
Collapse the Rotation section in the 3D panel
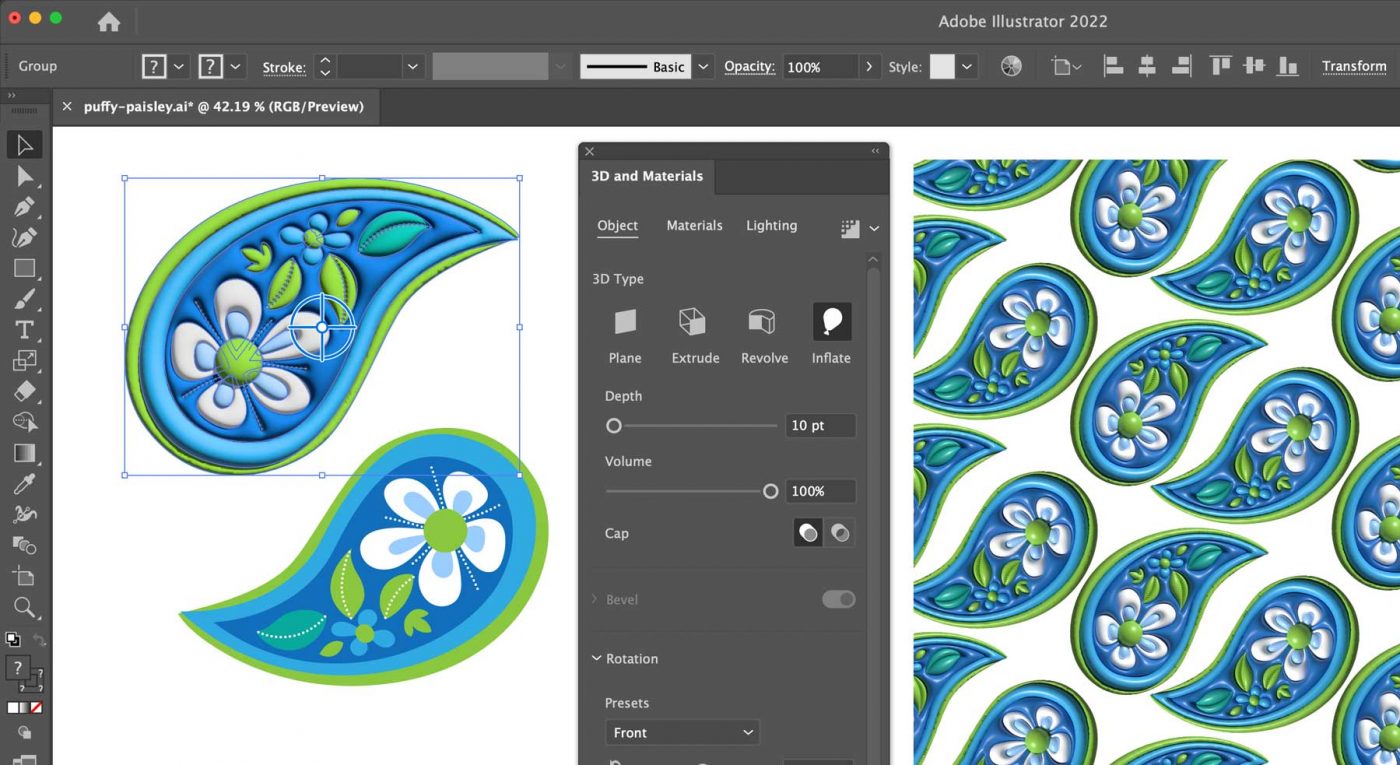point(597,658)
